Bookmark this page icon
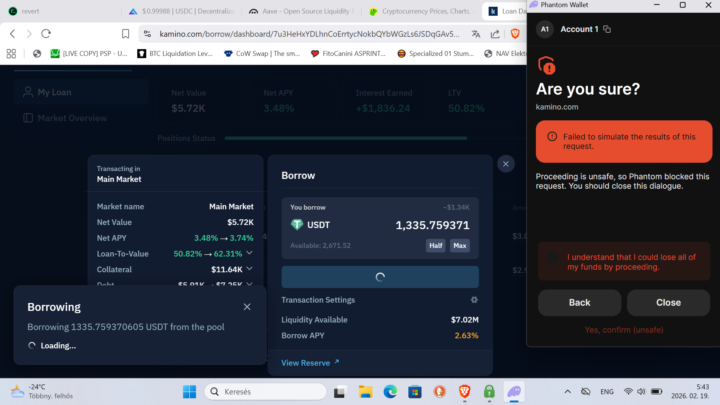Image resolution: width=720 pixels, height=405 pixels. coord(125,34)
